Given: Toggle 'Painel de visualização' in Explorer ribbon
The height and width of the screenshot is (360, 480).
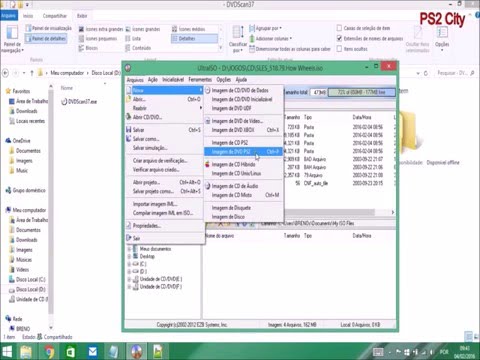Looking at the screenshot, I should pyautogui.click(x=49, y=28).
